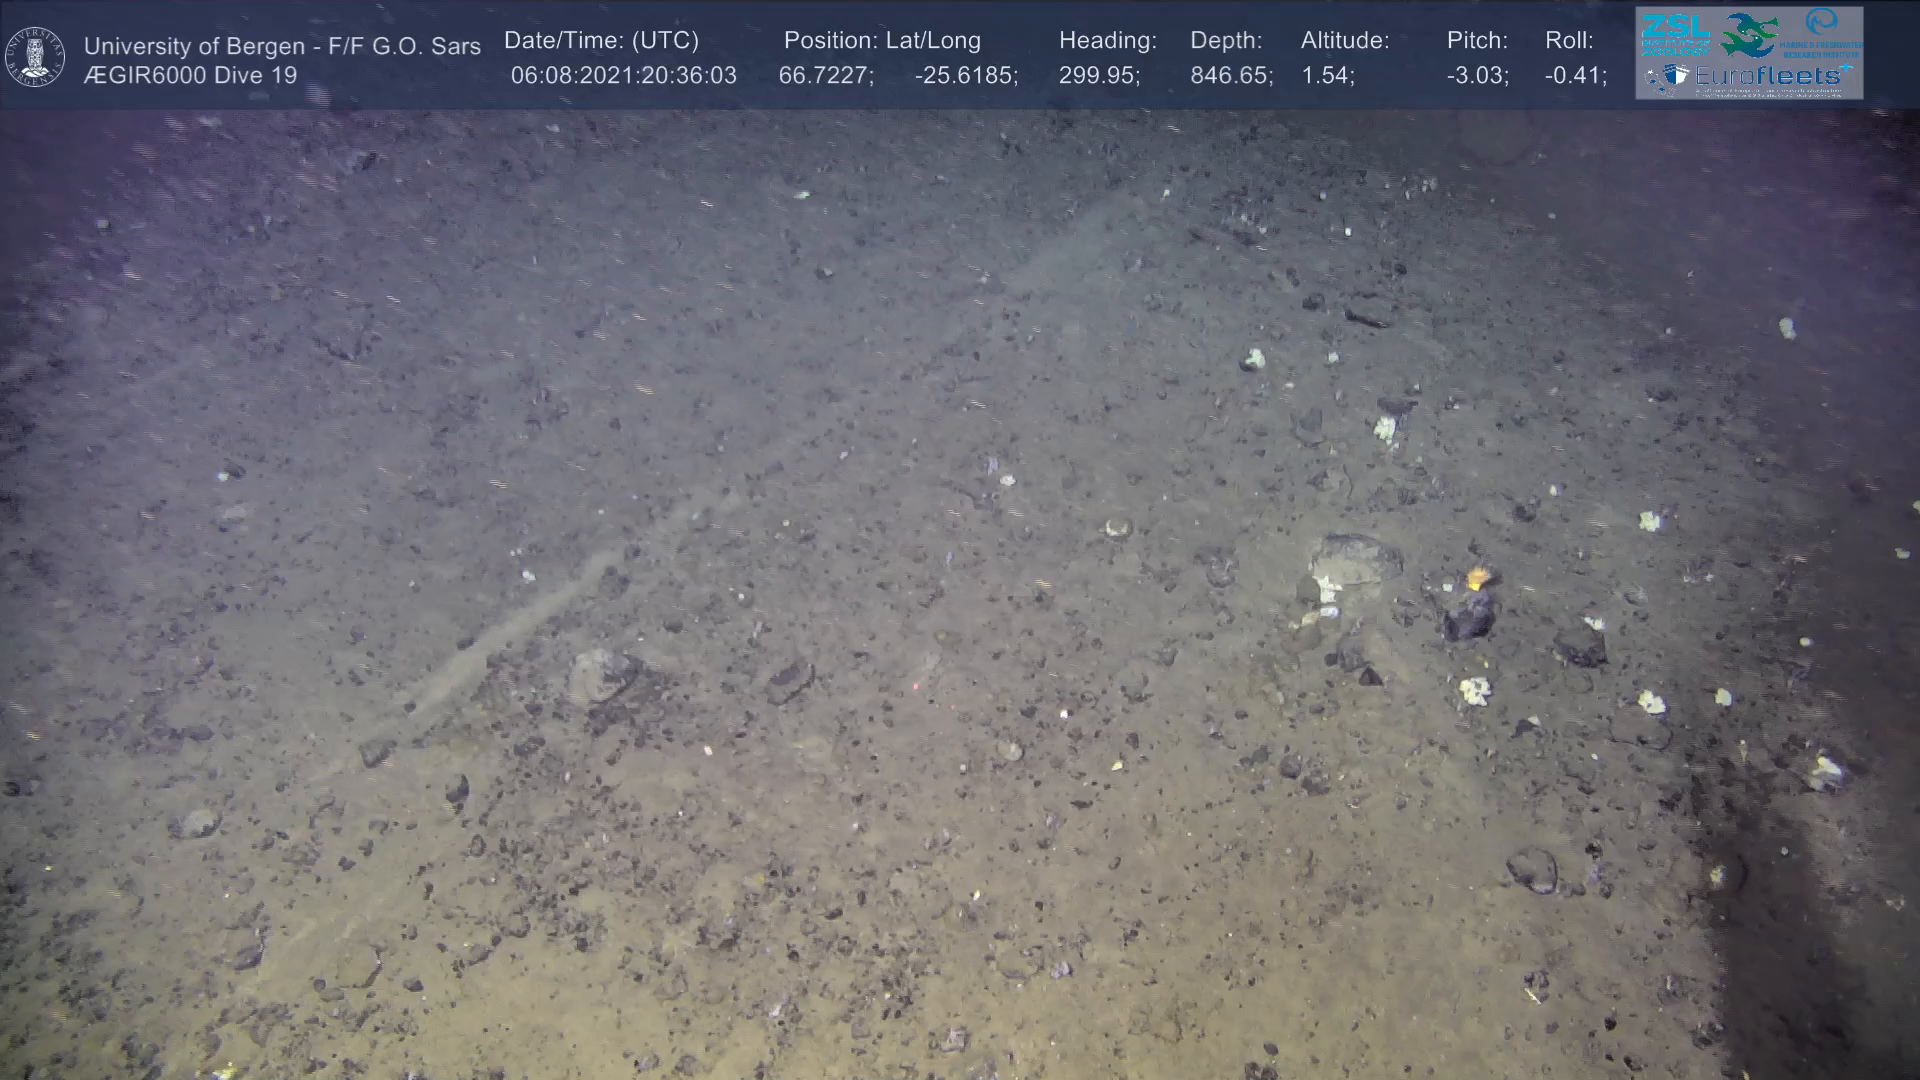Click the longitude value -25.6185

(x=965, y=76)
